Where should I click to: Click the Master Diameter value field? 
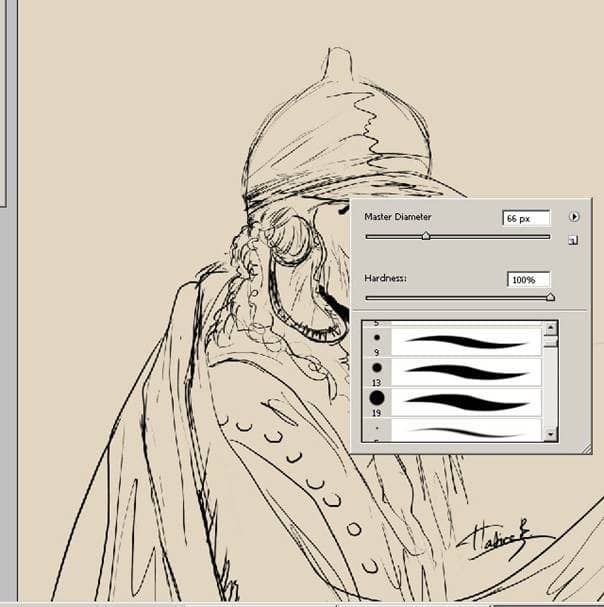pyautogui.click(x=526, y=218)
